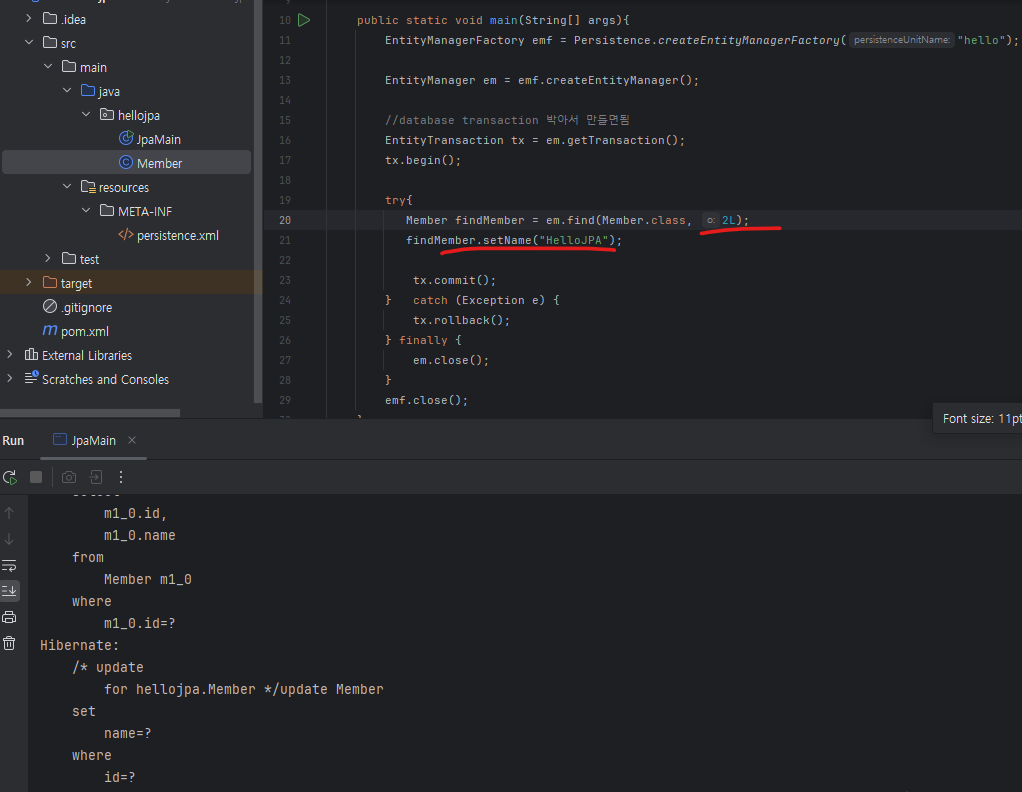The width and height of the screenshot is (1022, 792).
Task: Click the project panel horizontal scrollbar
Action: 90,413
